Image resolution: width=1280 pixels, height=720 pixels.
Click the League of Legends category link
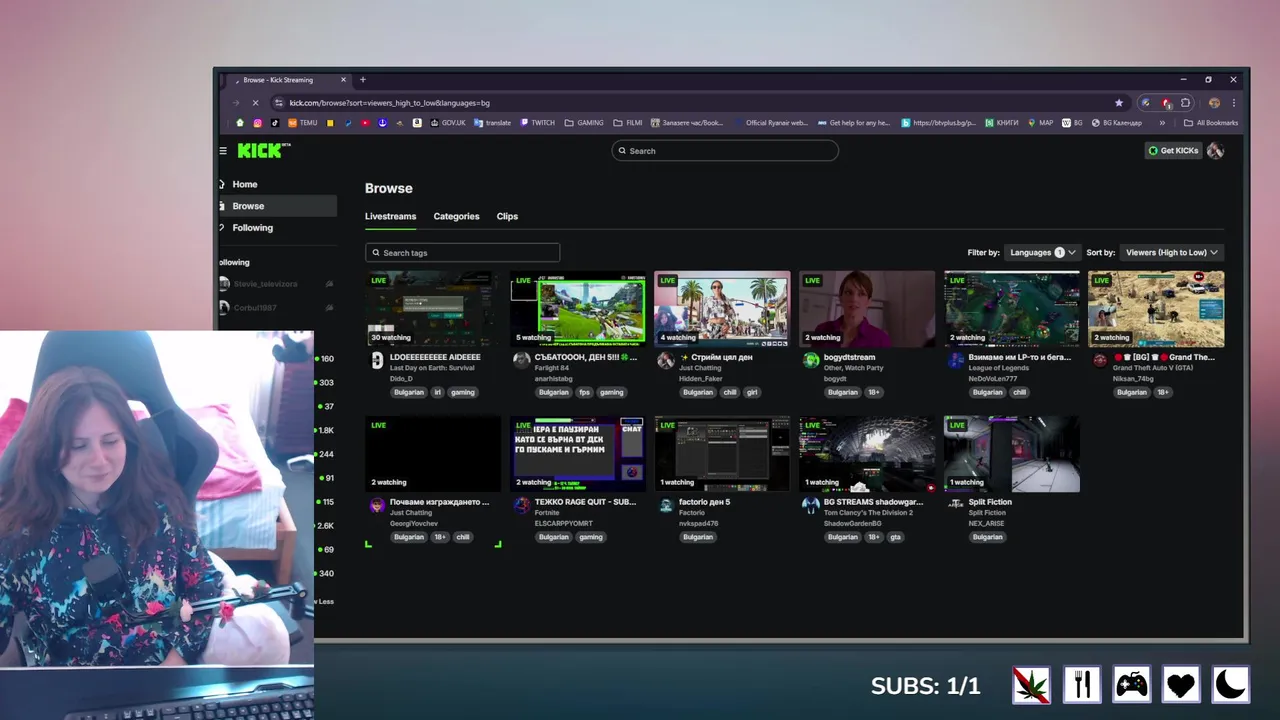[999, 368]
